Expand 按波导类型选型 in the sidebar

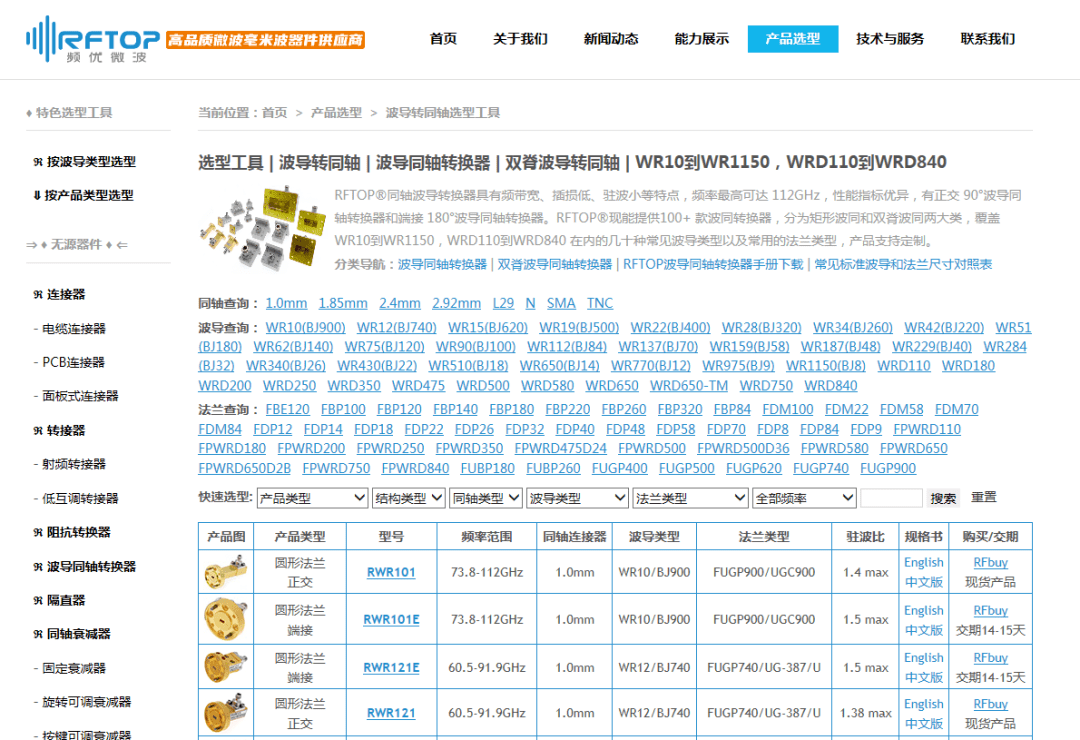pyautogui.click(x=85, y=162)
